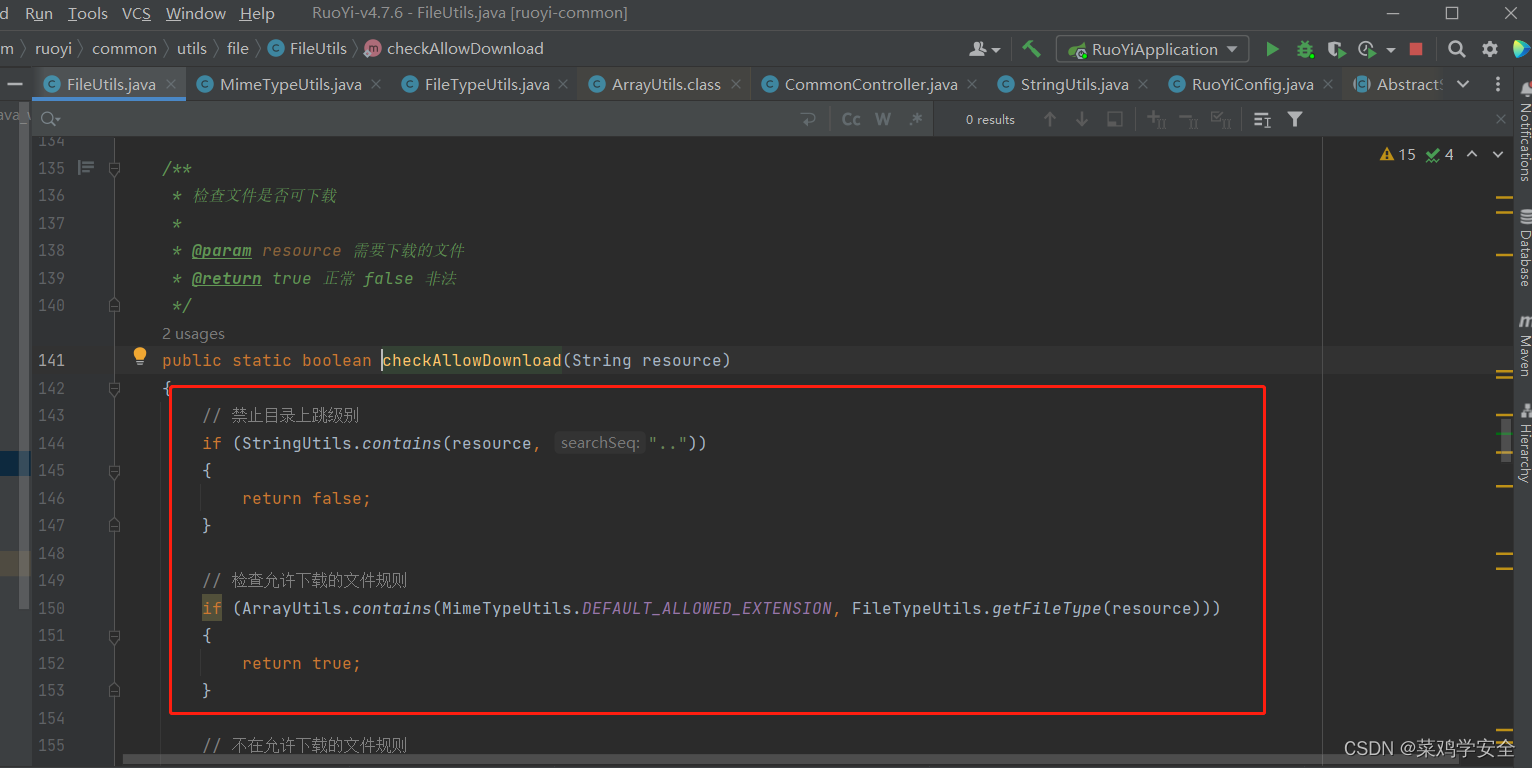This screenshot has width=1532, height=768.
Task: Unselect occurrence icon in find bar
Action: pyautogui.click(x=1189, y=119)
